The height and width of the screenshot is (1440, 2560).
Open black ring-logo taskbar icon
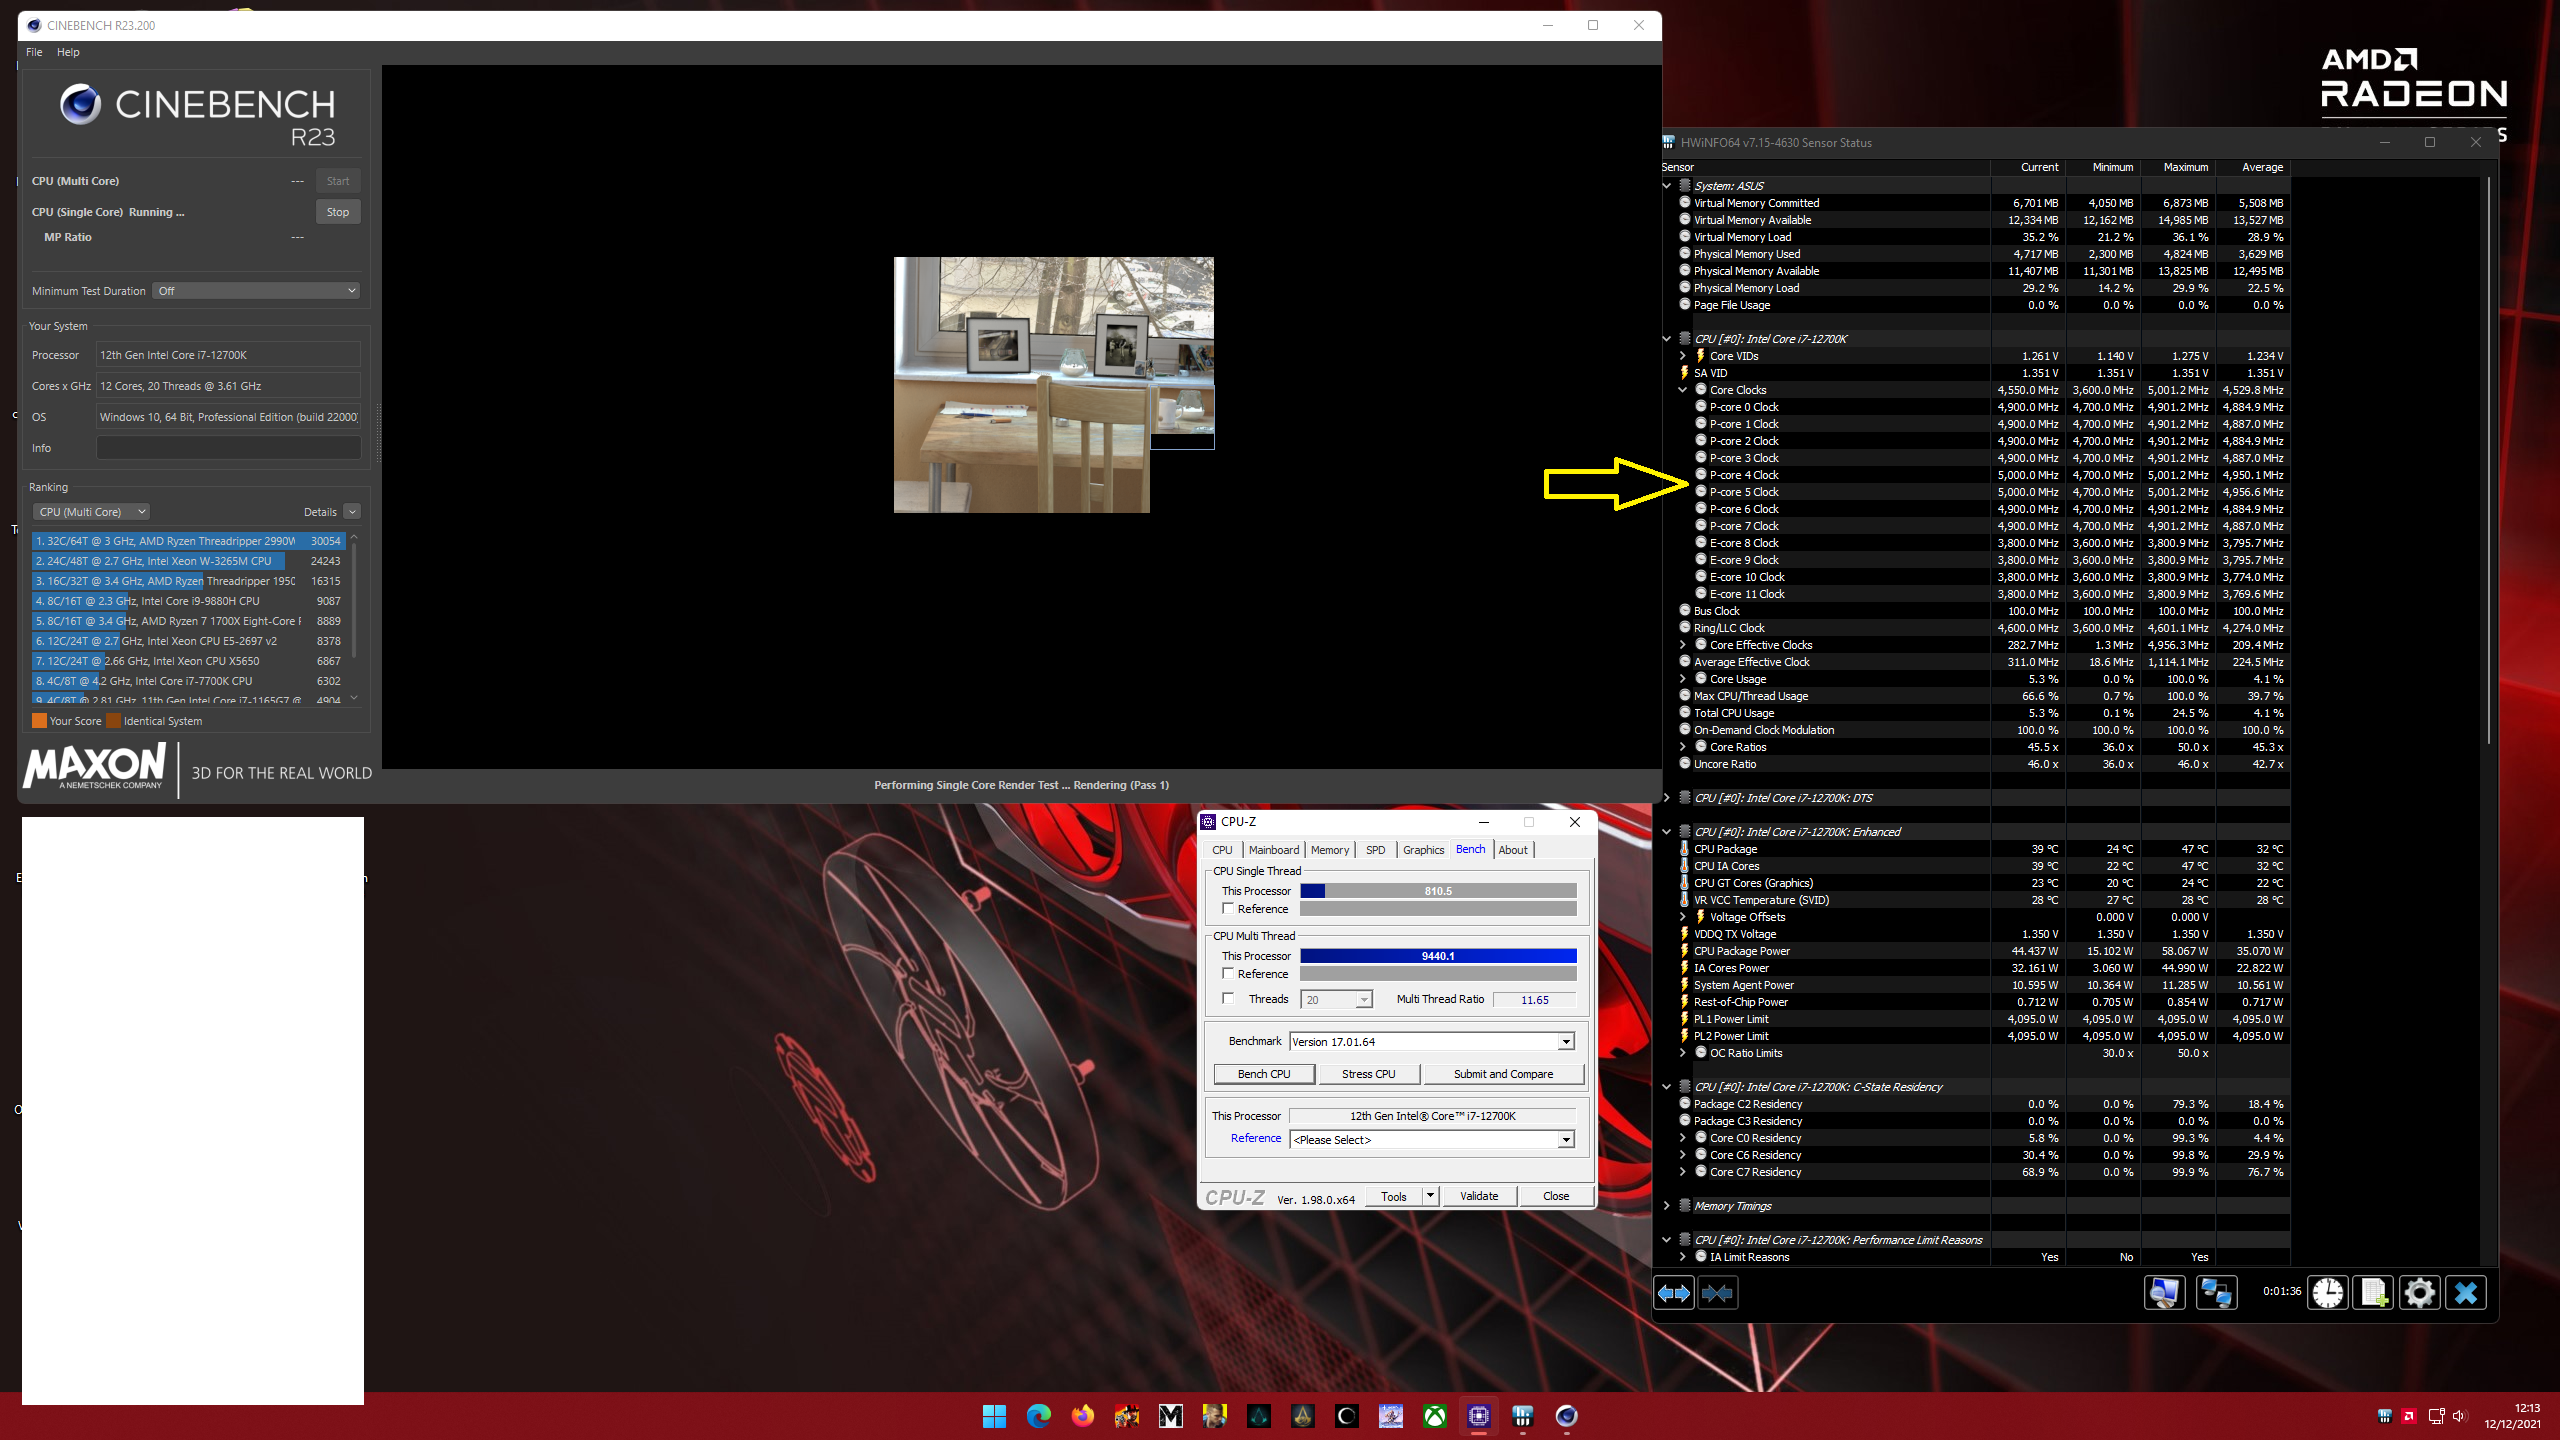[x=1347, y=1416]
